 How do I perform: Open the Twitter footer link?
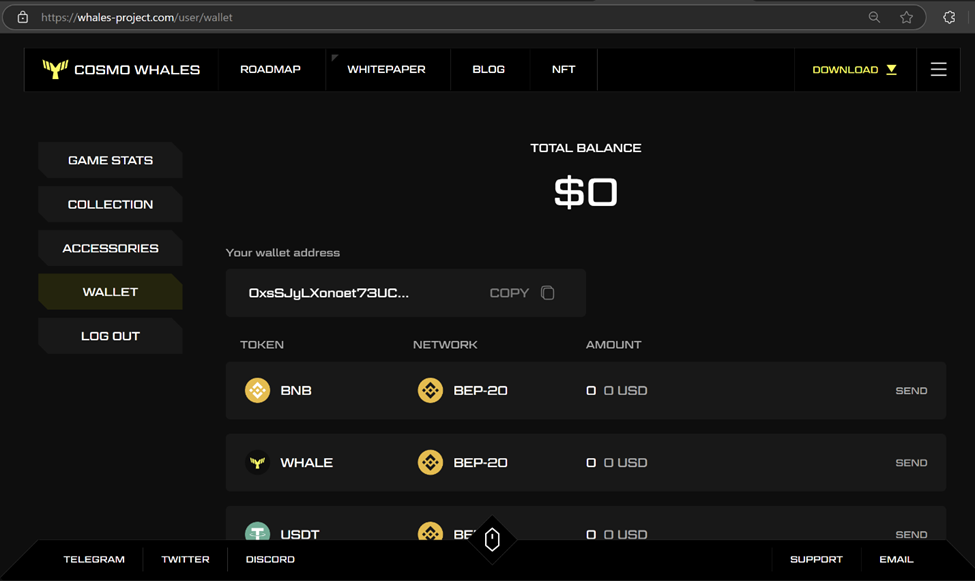(185, 559)
